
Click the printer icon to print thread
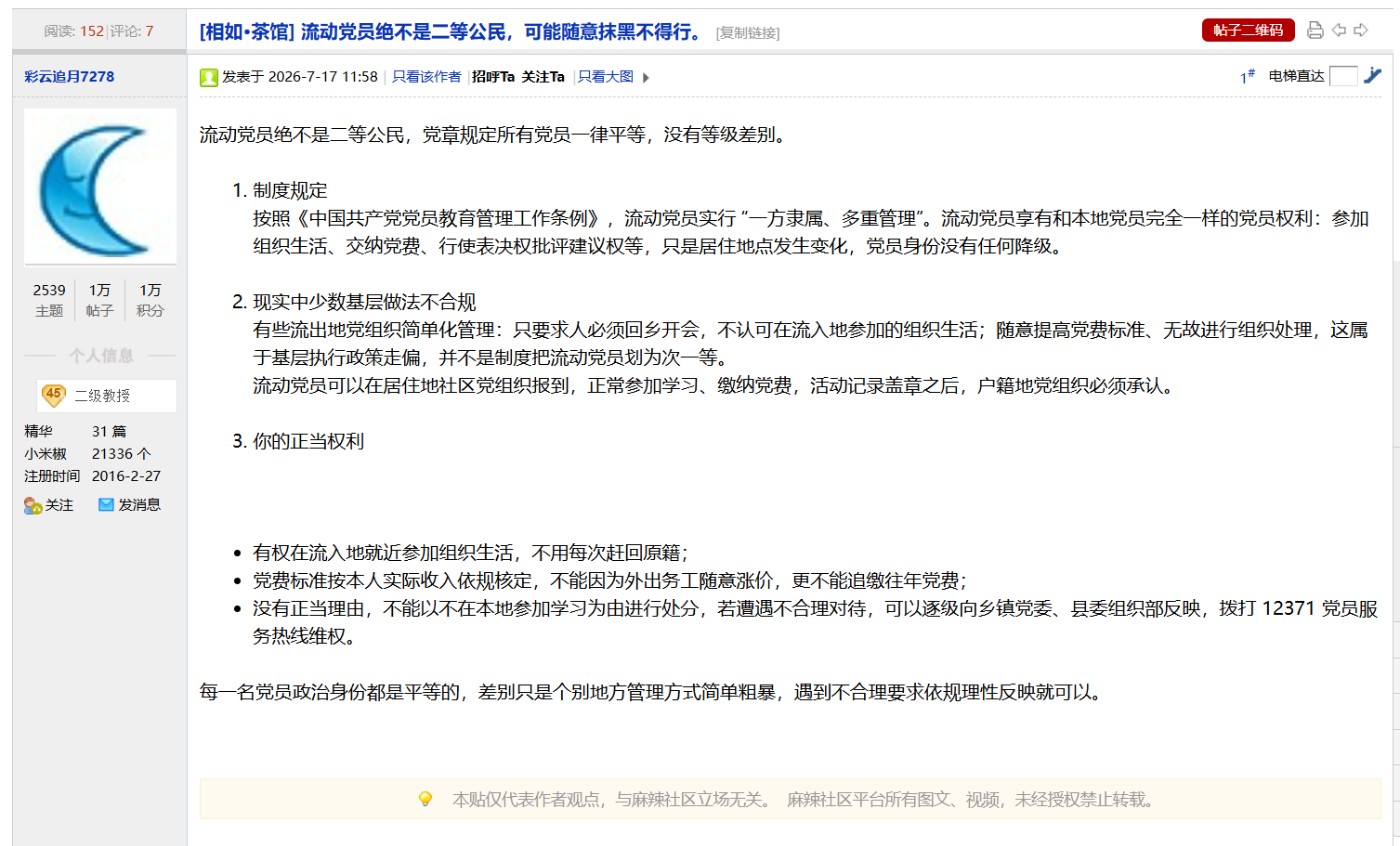[x=1315, y=30]
